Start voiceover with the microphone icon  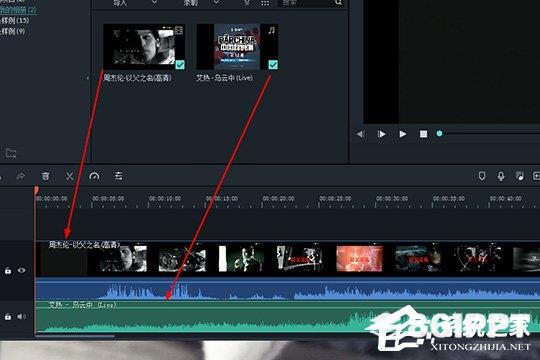coord(501,176)
